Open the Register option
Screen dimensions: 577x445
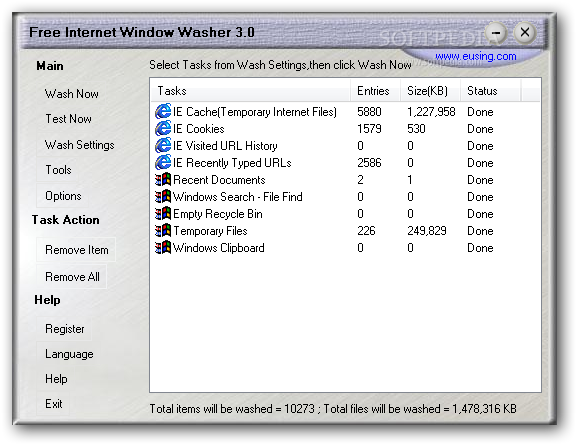[65, 329]
